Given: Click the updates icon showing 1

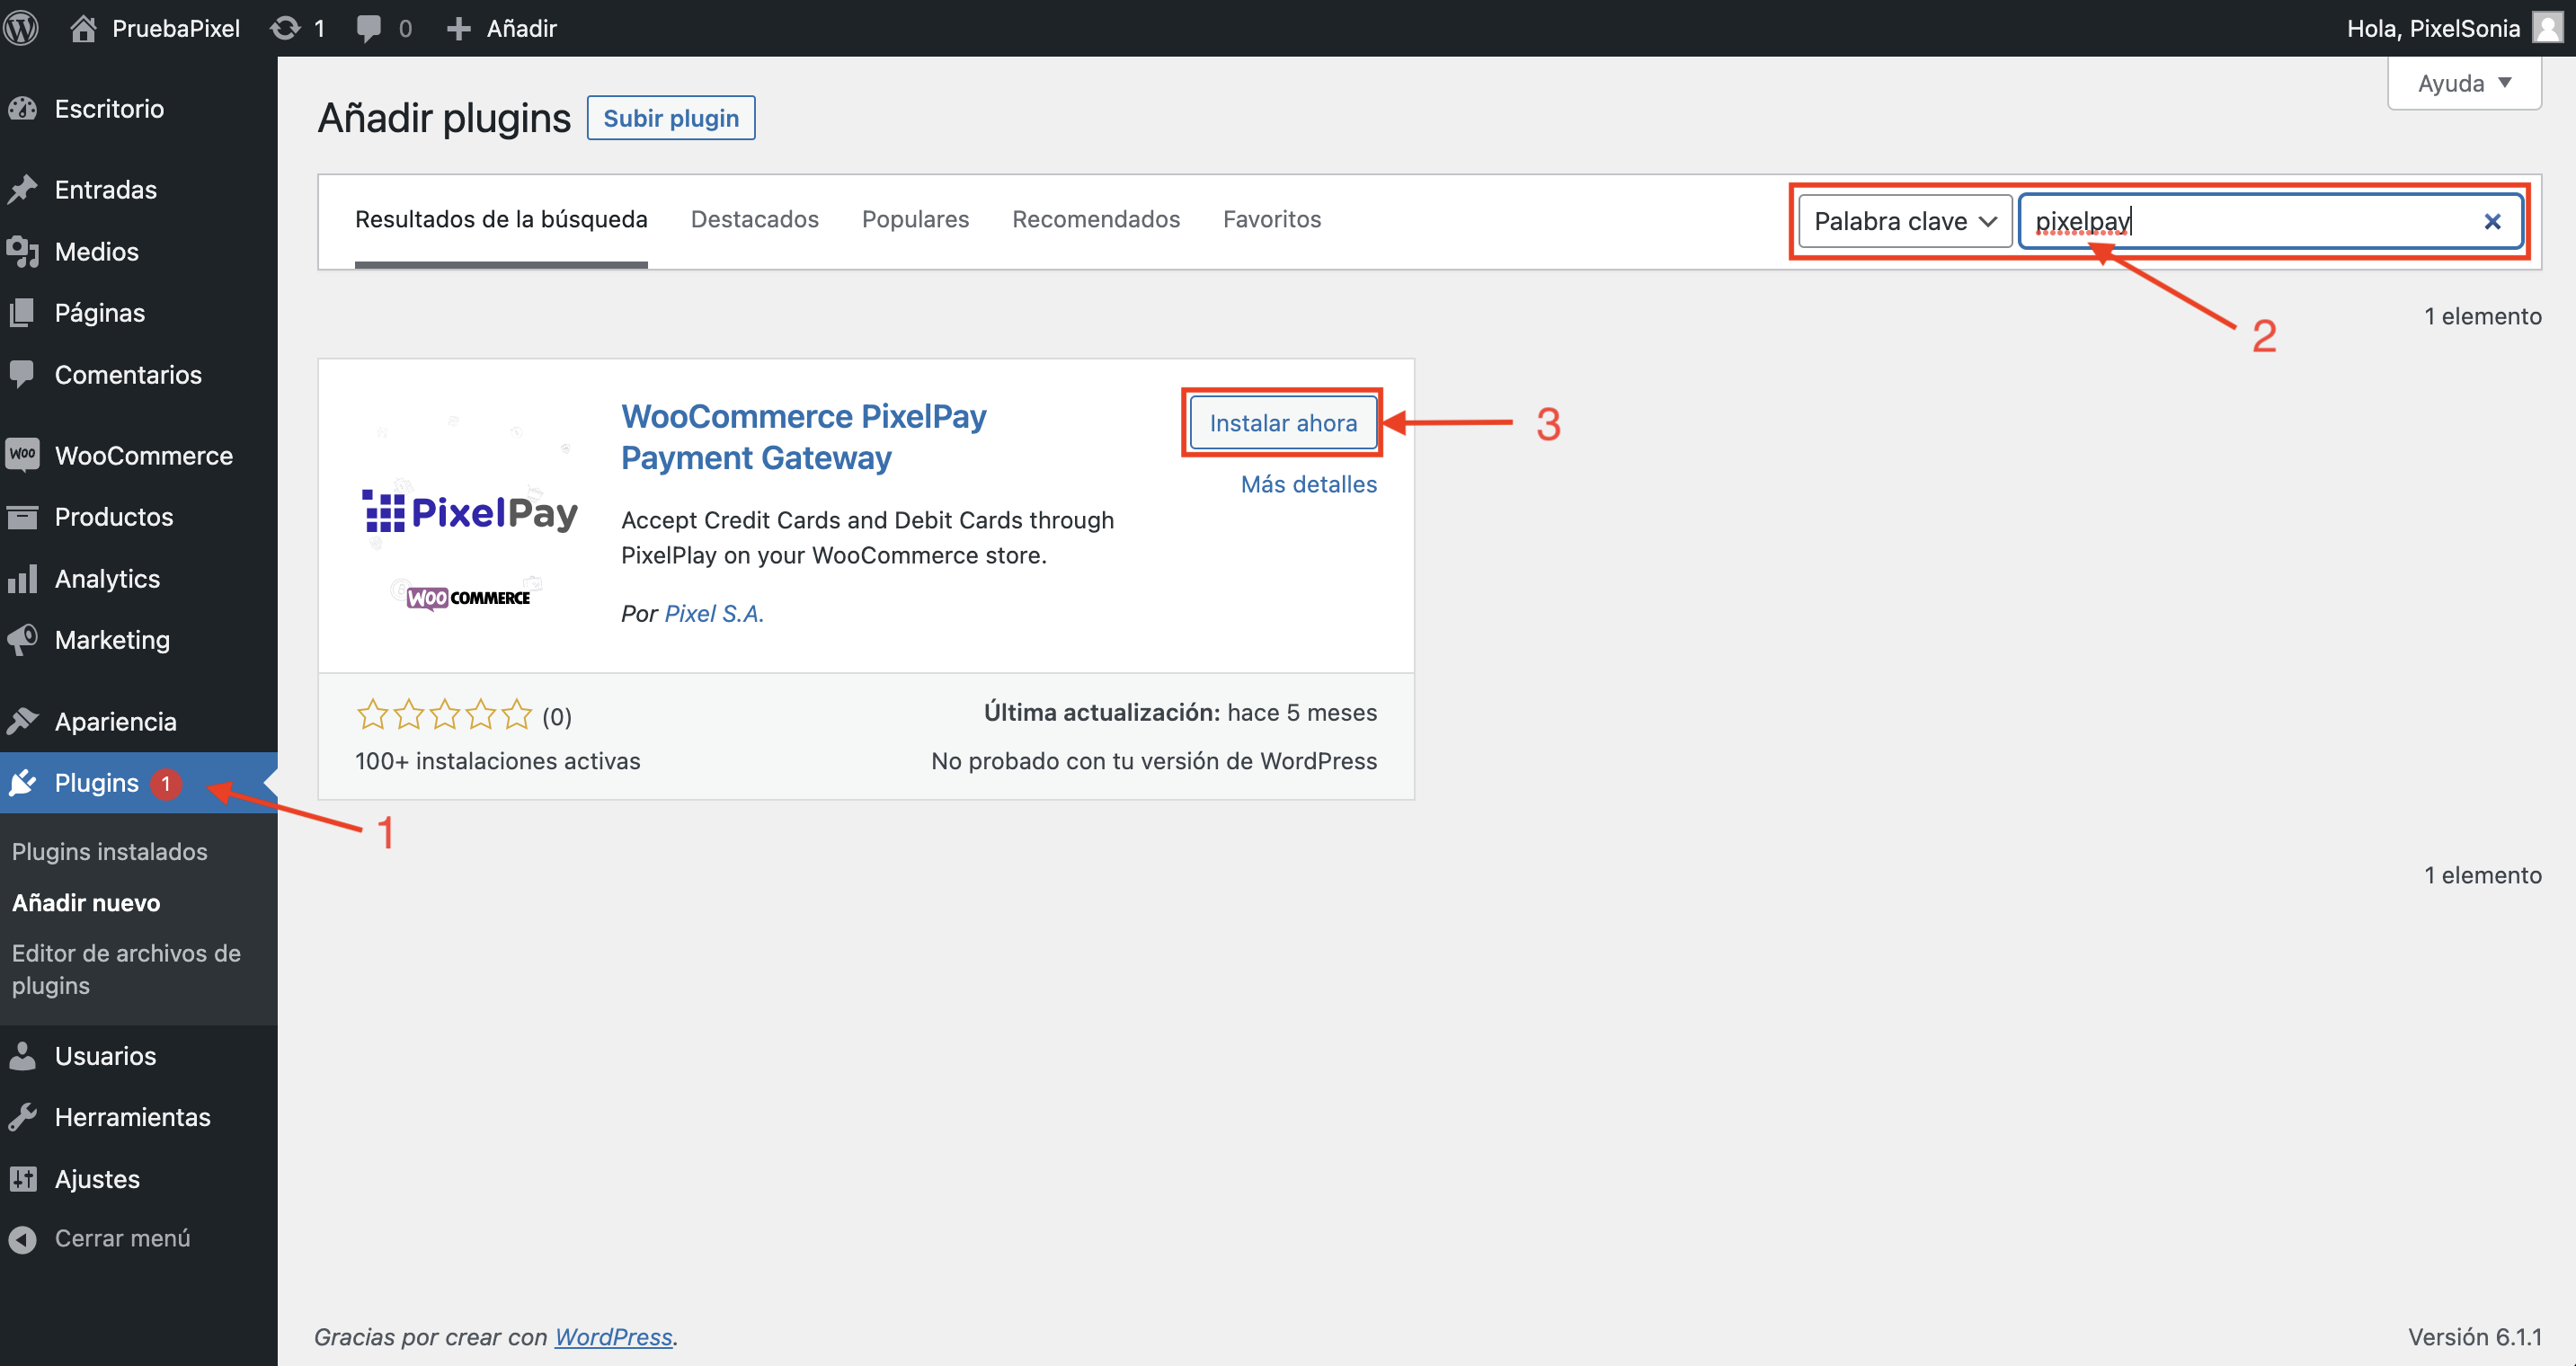Looking at the screenshot, I should click(x=298, y=28).
